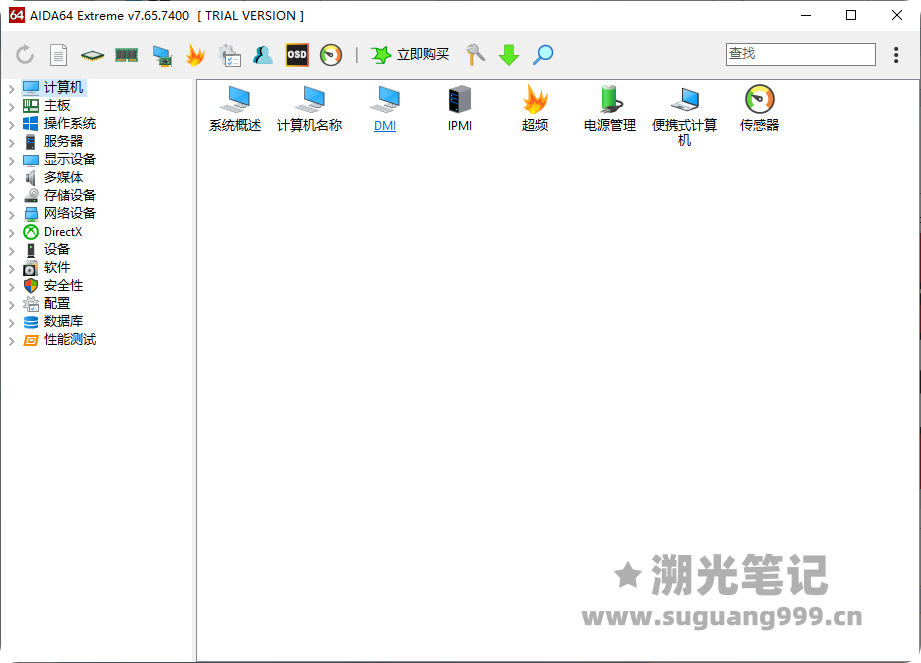Viewport: 921px width, 663px height.
Task: Click the audit checklist toolbar icon
Action: tap(230, 55)
